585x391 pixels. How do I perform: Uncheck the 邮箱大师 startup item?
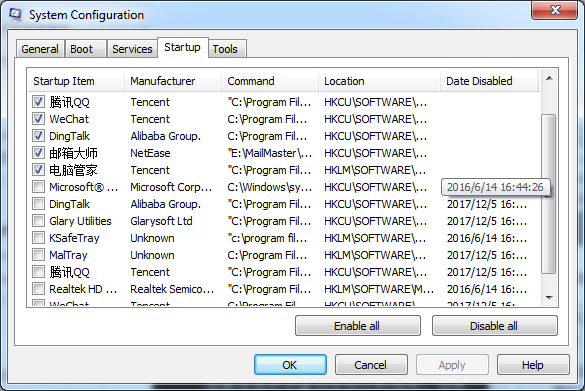38,153
